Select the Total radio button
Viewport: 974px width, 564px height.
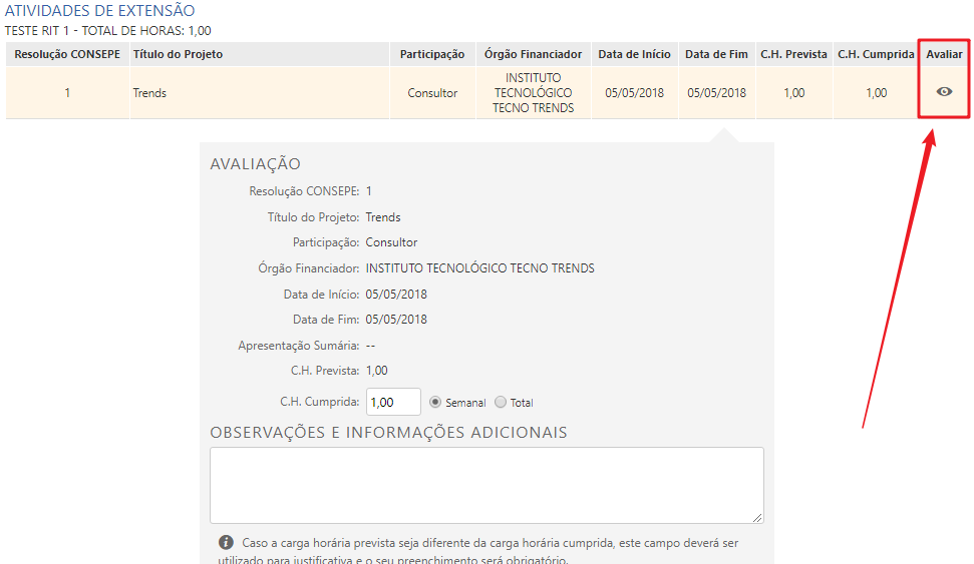point(501,402)
